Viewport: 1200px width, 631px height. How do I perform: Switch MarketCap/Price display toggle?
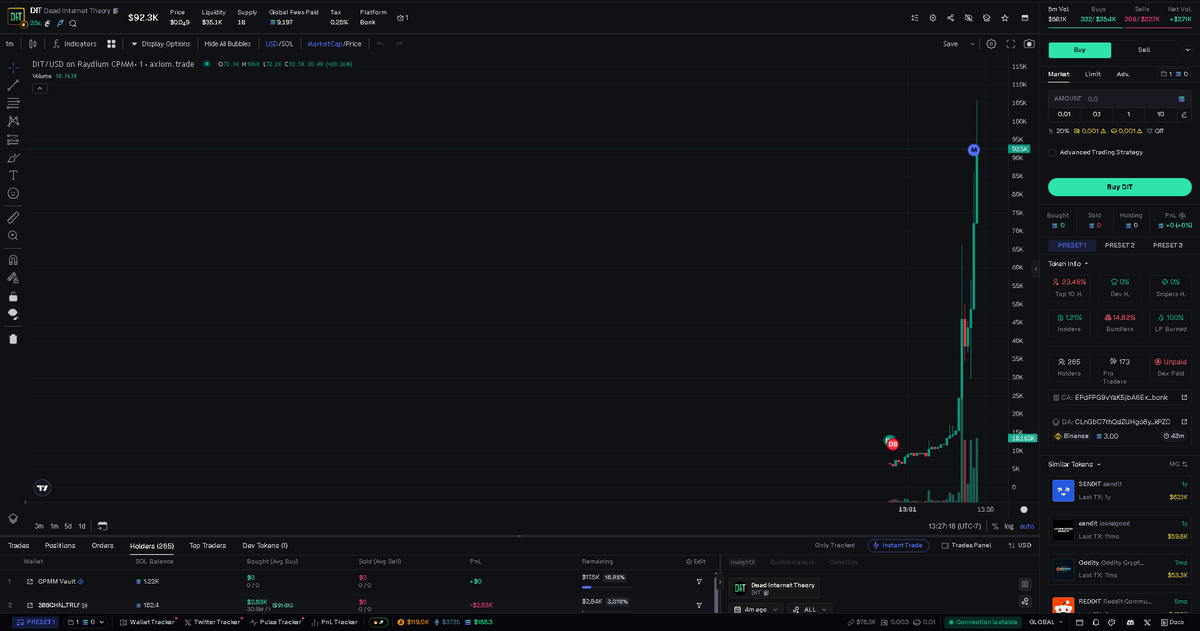coord(334,44)
